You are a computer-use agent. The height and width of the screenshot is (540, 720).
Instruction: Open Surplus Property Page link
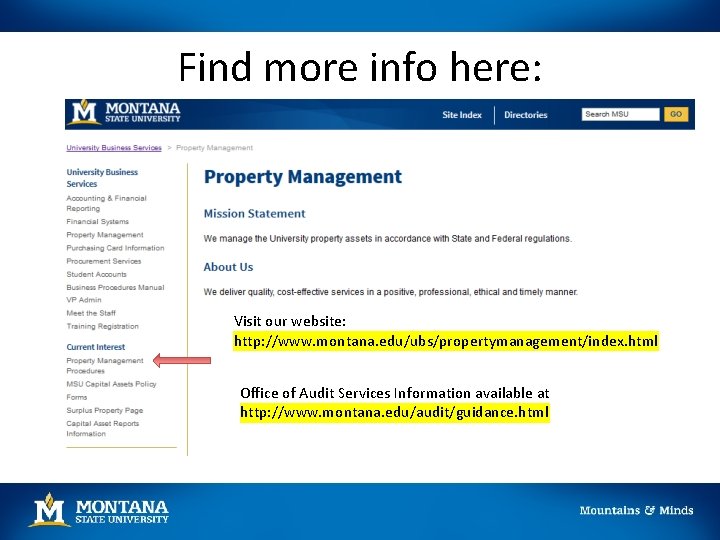(x=104, y=411)
